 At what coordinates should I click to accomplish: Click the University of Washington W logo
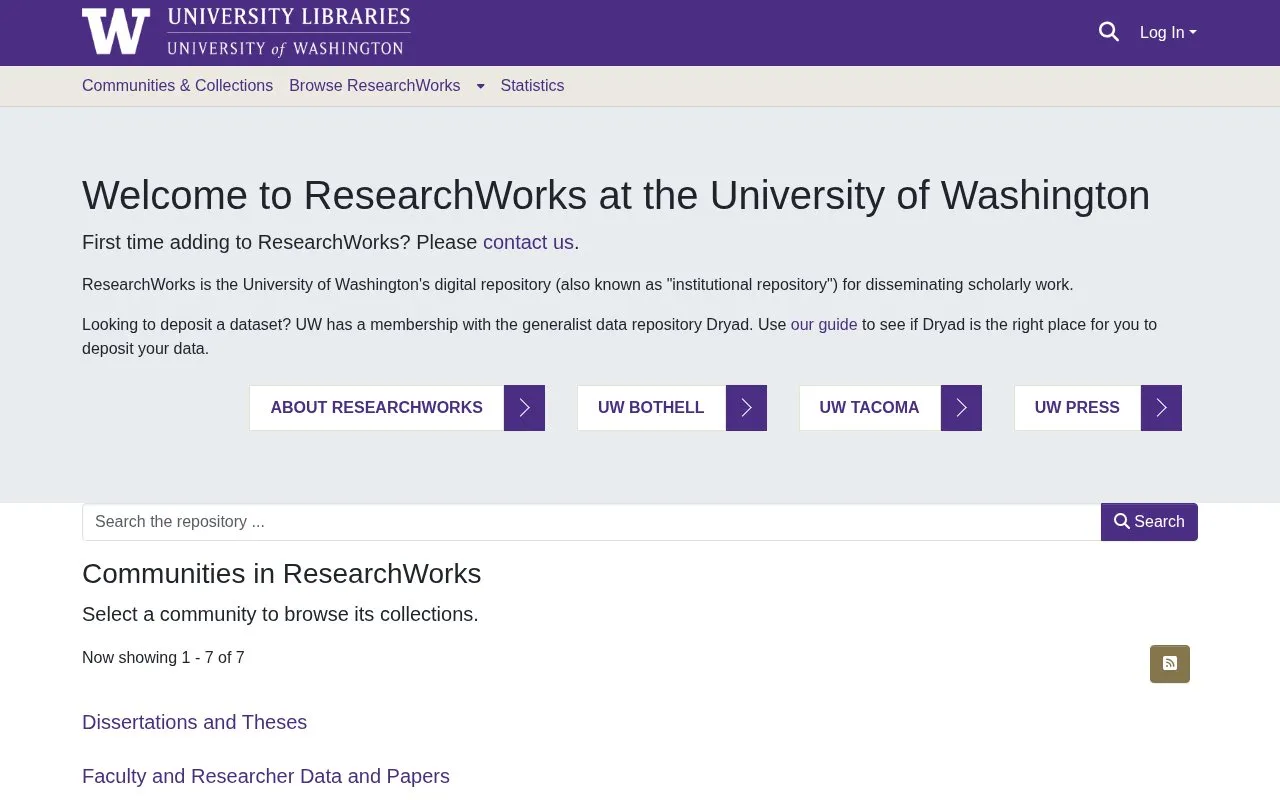pos(116,32)
